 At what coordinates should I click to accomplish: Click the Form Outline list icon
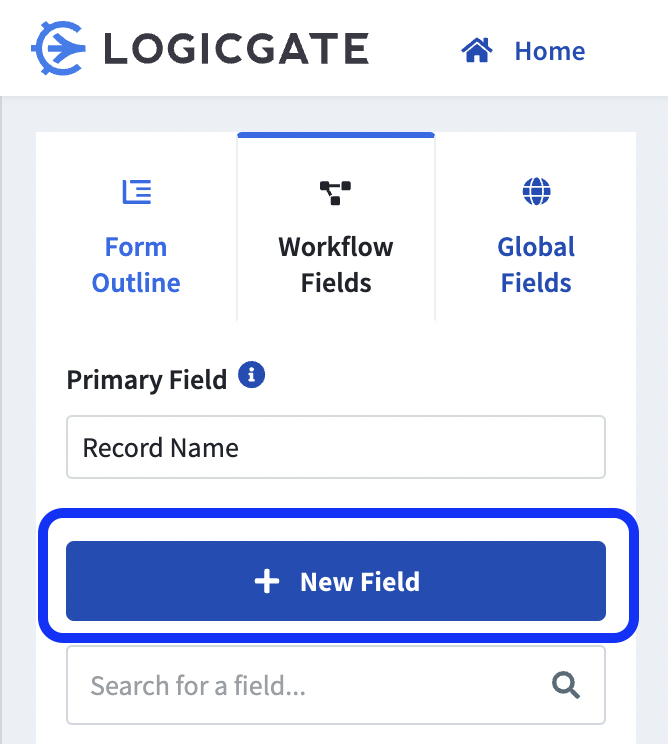coord(137,192)
